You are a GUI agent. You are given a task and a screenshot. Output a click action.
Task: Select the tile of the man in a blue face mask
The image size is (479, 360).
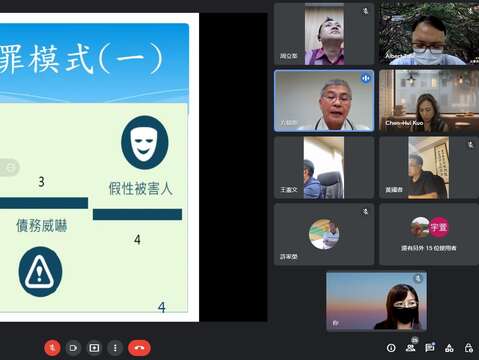[429, 34]
